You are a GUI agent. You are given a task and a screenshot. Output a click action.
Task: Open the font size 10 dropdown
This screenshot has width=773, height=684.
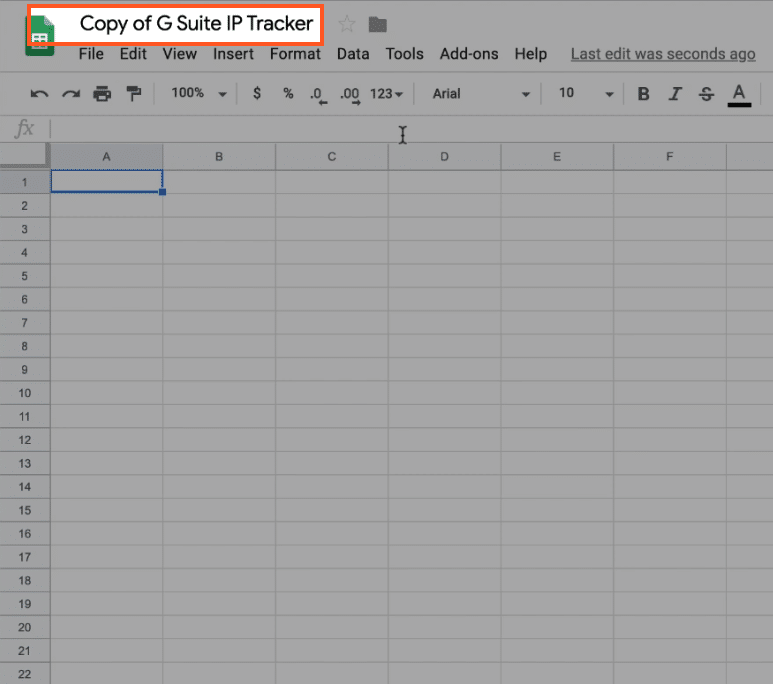click(x=586, y=93)
